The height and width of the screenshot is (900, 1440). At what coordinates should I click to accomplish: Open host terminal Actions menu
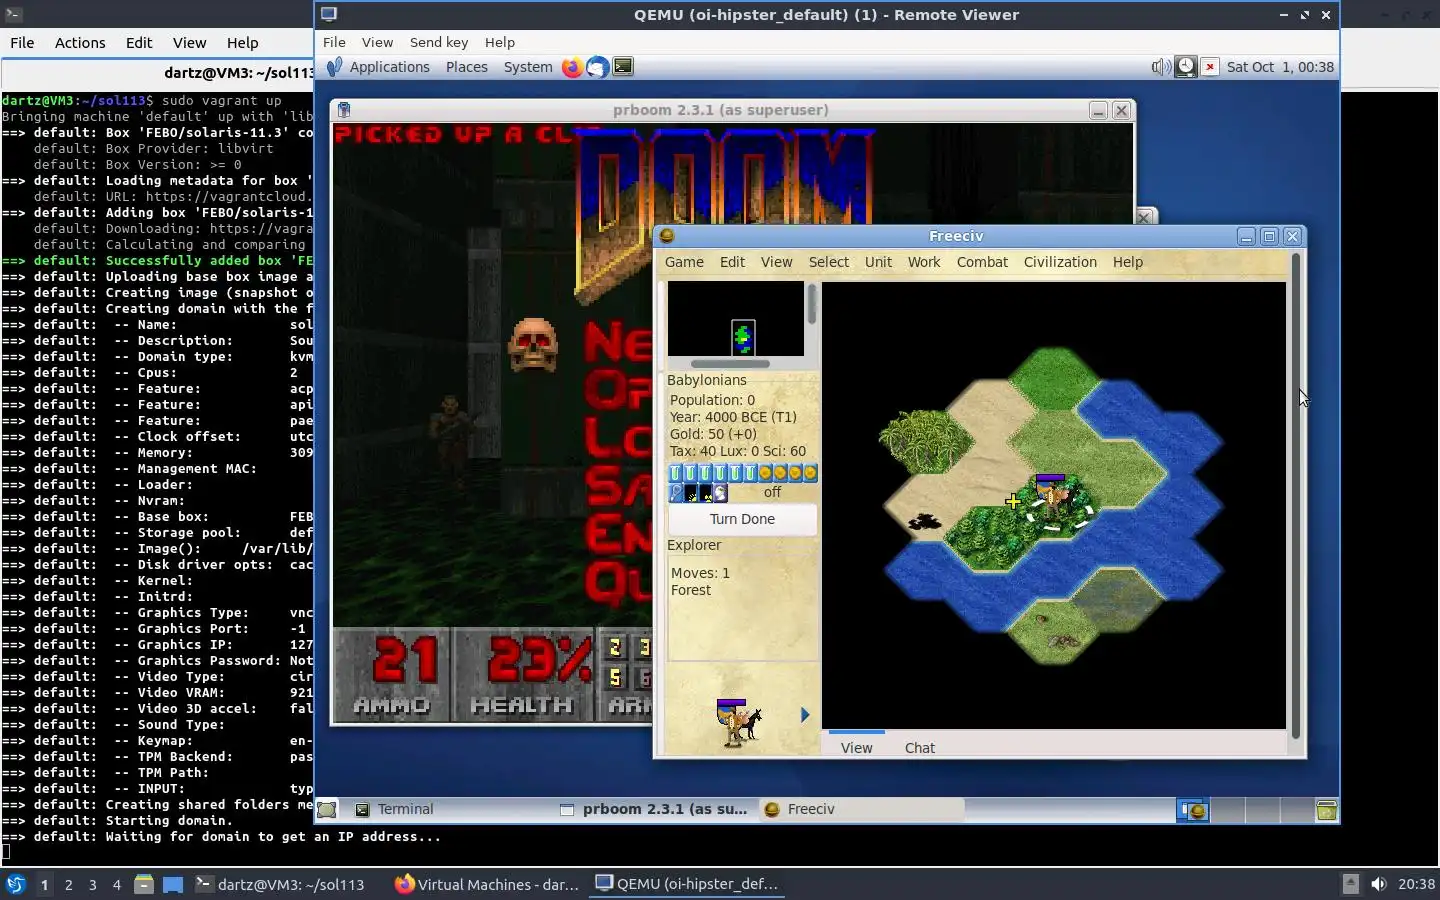click(x=80, y=43)
